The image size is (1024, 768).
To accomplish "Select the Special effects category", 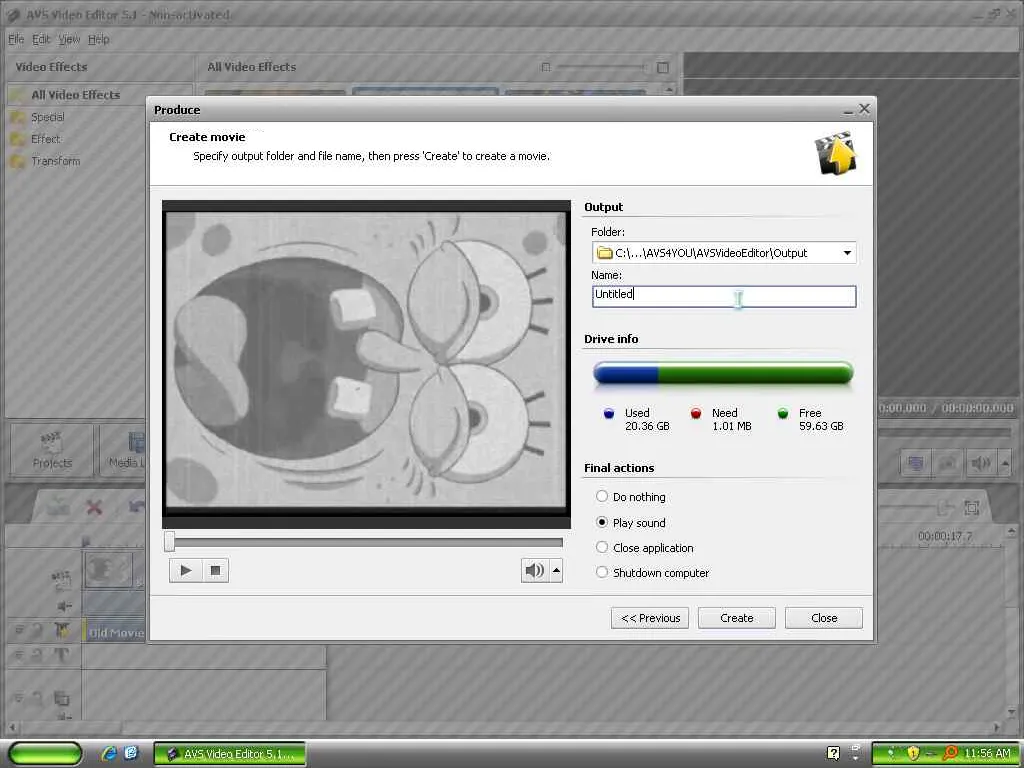I will click(x=48, y=117).
